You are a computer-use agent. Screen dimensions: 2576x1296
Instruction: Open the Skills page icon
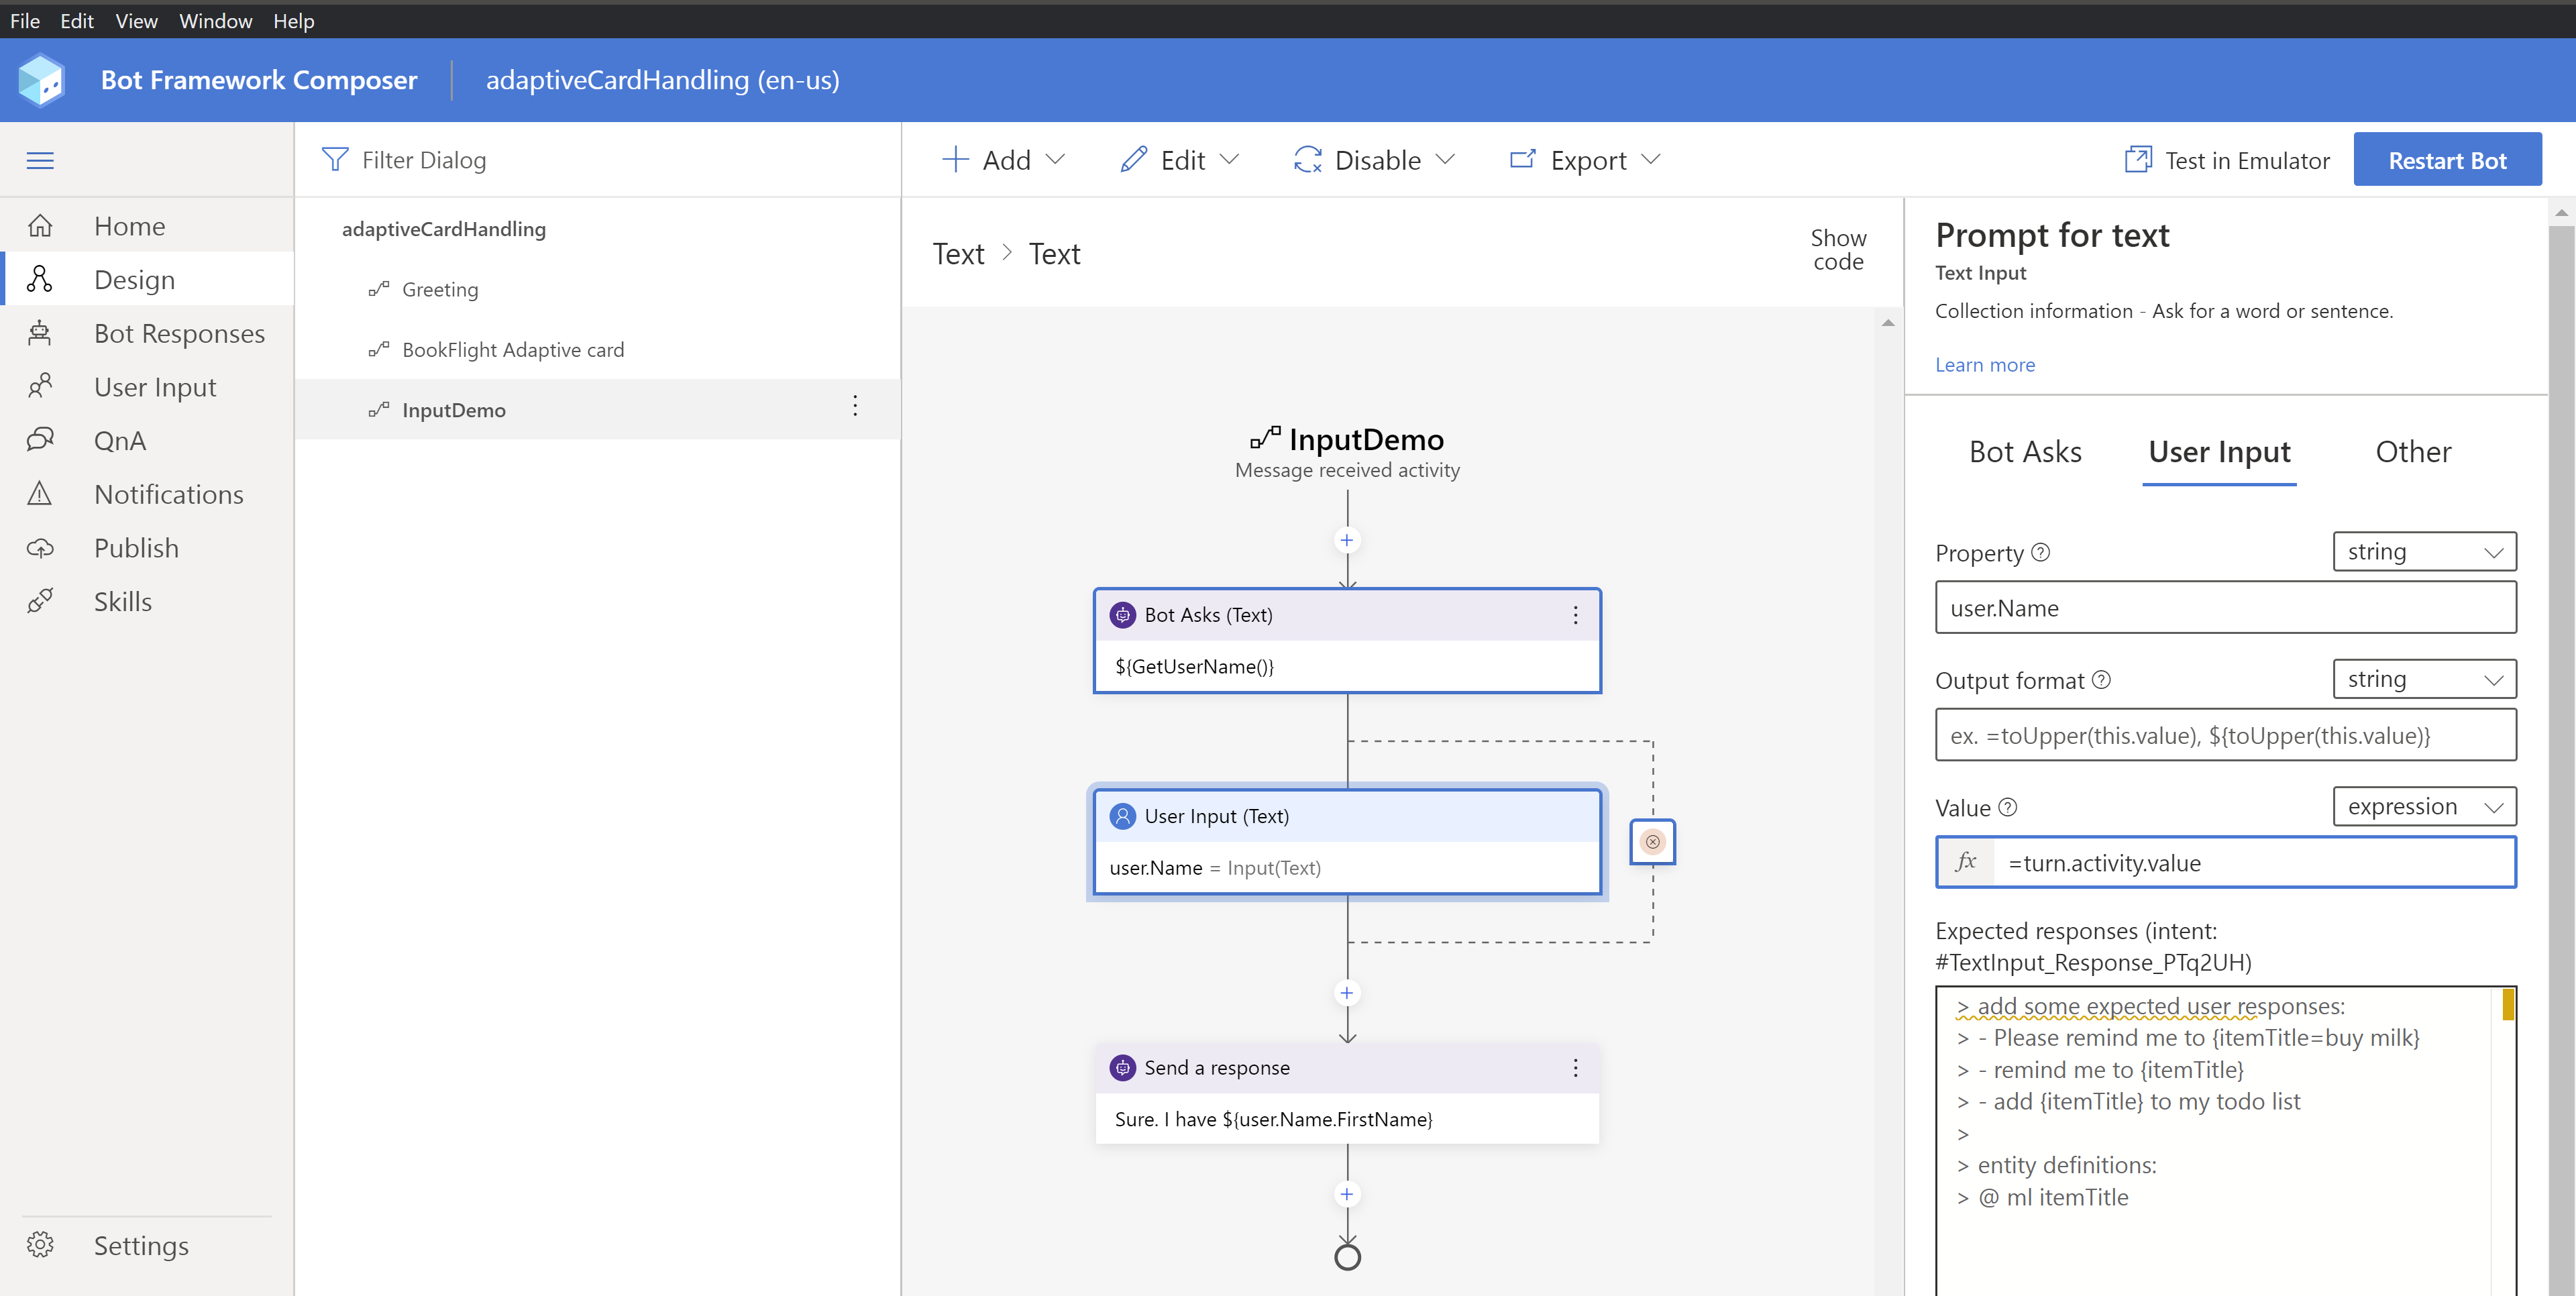[40, 601]
